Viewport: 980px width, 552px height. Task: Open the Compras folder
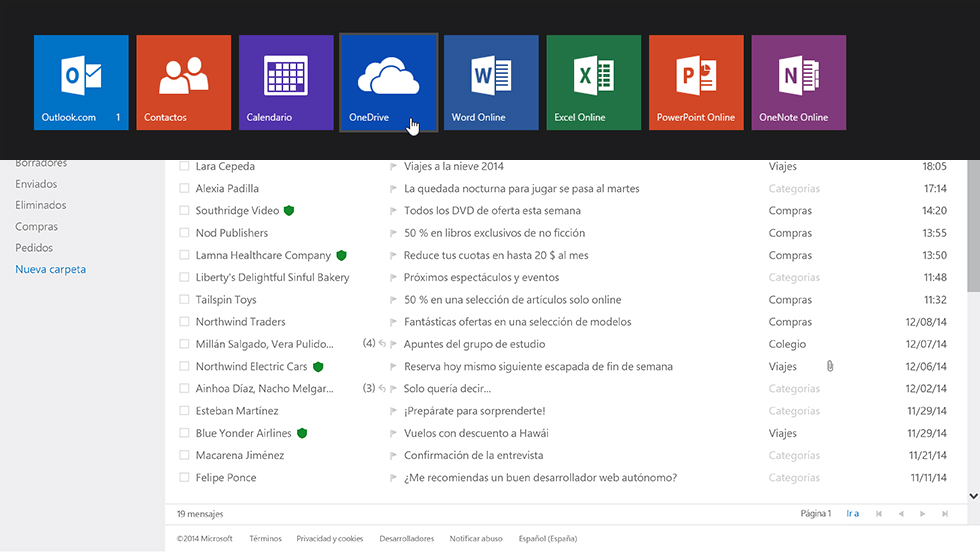click(36, 226)
